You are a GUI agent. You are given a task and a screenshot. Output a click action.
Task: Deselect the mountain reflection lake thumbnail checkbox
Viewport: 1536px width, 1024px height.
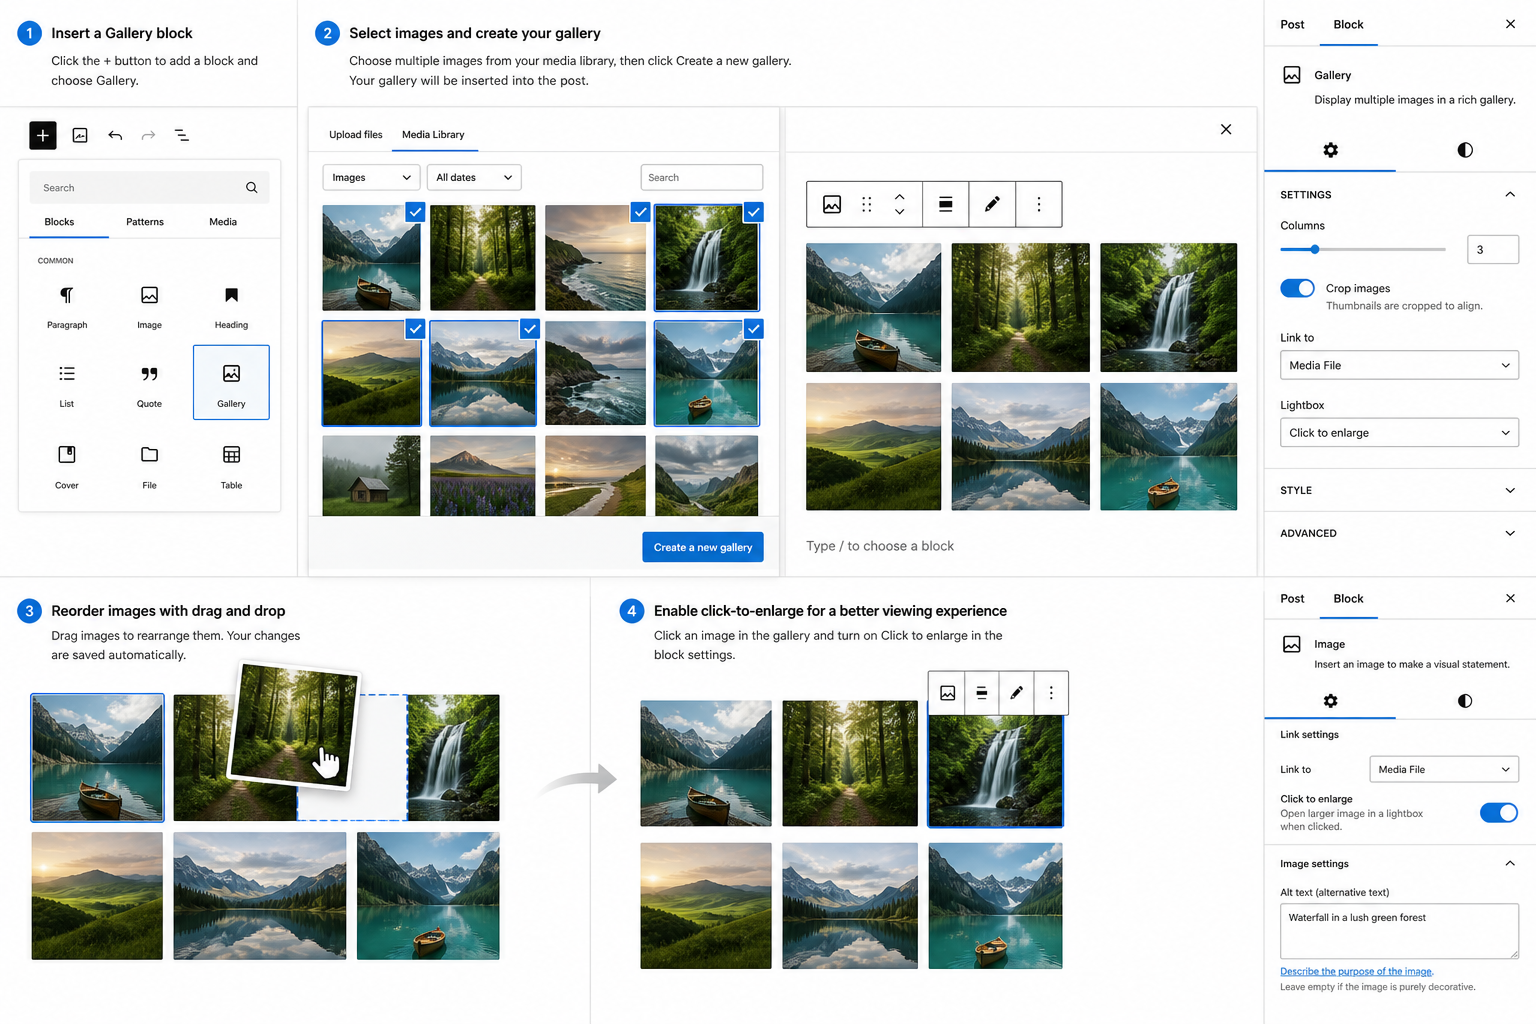530,328
